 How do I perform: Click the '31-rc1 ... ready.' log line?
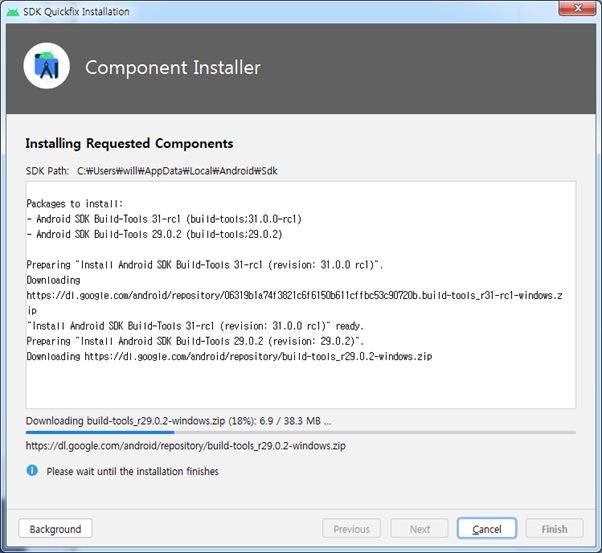click(195, 326)
